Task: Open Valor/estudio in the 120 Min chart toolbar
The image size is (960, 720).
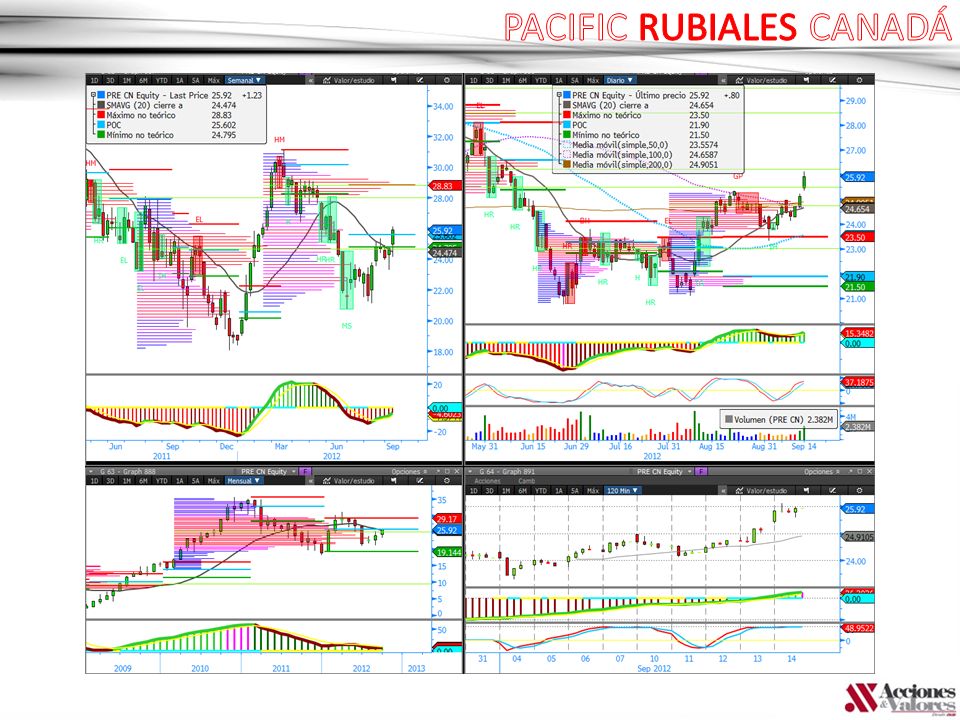Action: (761, 490)
